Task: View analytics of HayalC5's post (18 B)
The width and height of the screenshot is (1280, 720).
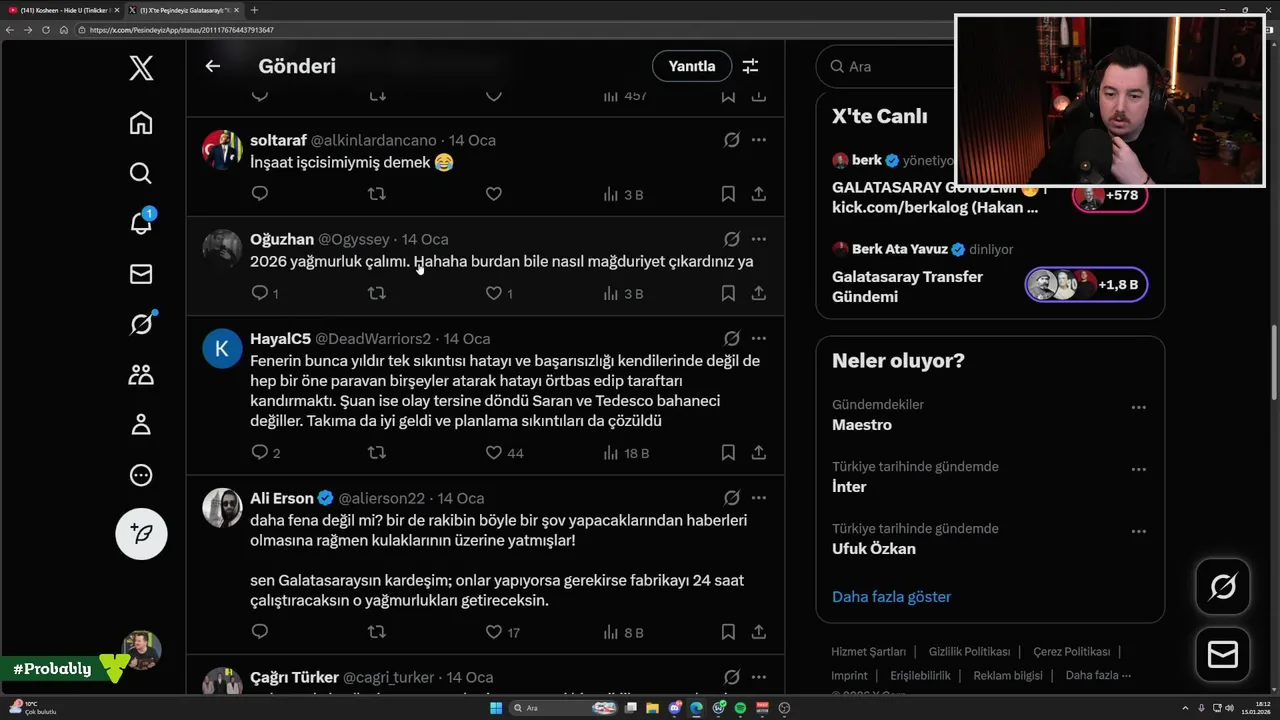Action: tap(626, 453)
